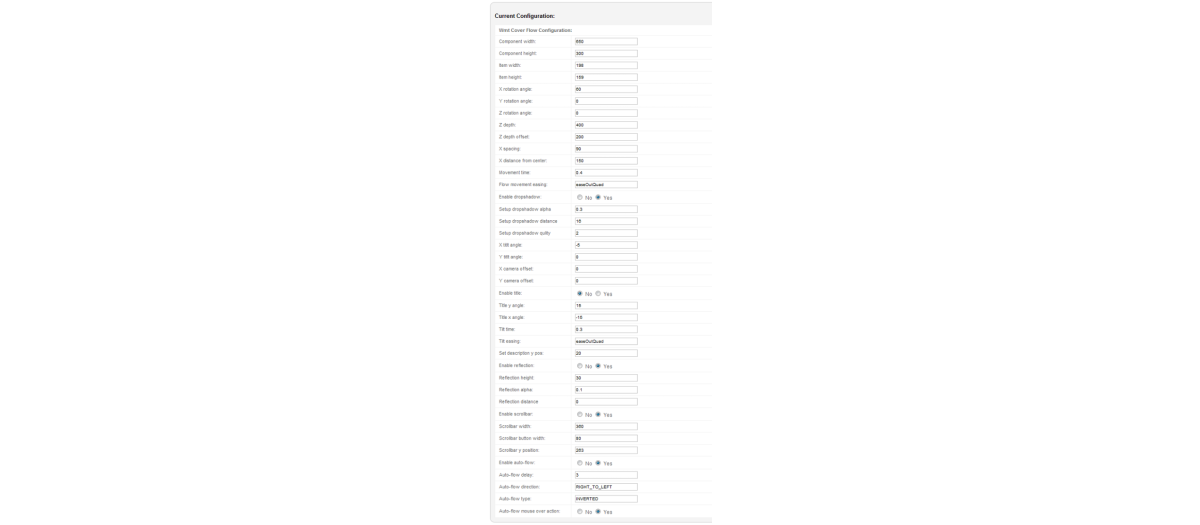1200x525 pixels.
Task: Click the Flow movement easing field
Action: [605, 185]
